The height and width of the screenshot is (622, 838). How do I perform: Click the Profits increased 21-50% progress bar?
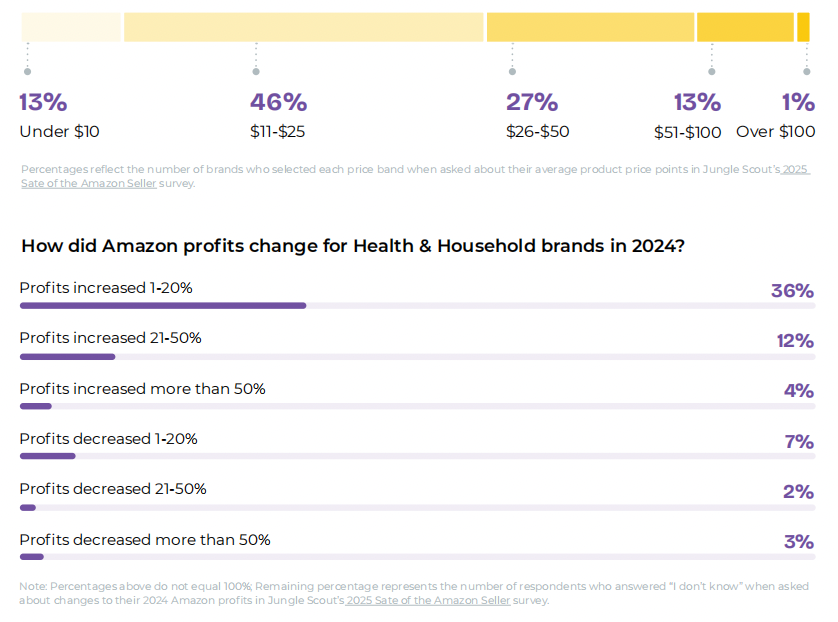pos(67,356)
